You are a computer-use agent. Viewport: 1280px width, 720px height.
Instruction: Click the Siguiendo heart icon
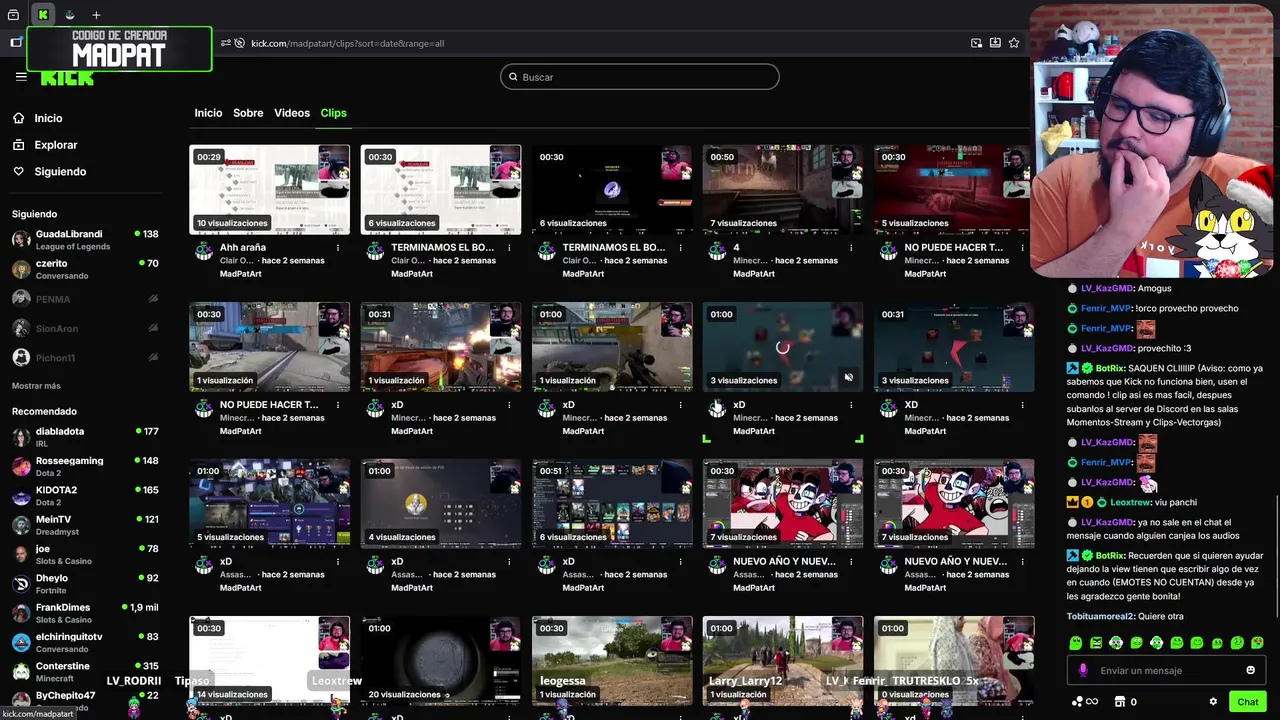18,172
